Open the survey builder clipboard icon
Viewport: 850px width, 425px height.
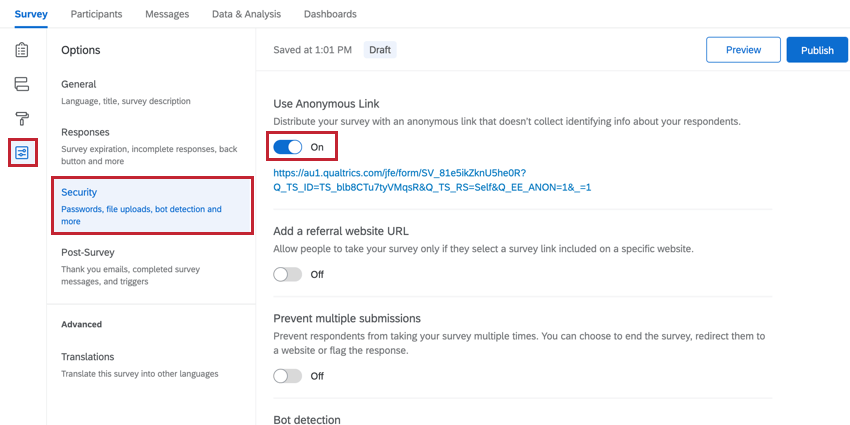22,50
